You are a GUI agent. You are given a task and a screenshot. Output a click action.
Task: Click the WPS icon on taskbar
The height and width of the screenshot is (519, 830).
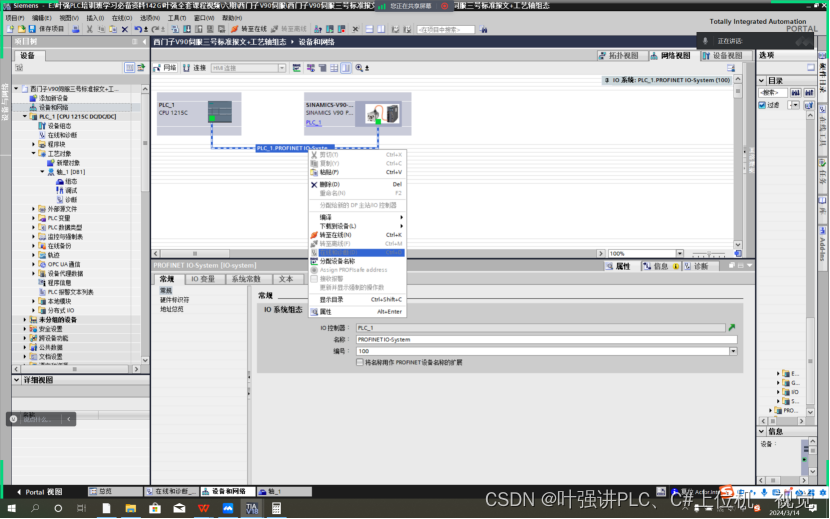click(203, 508)
